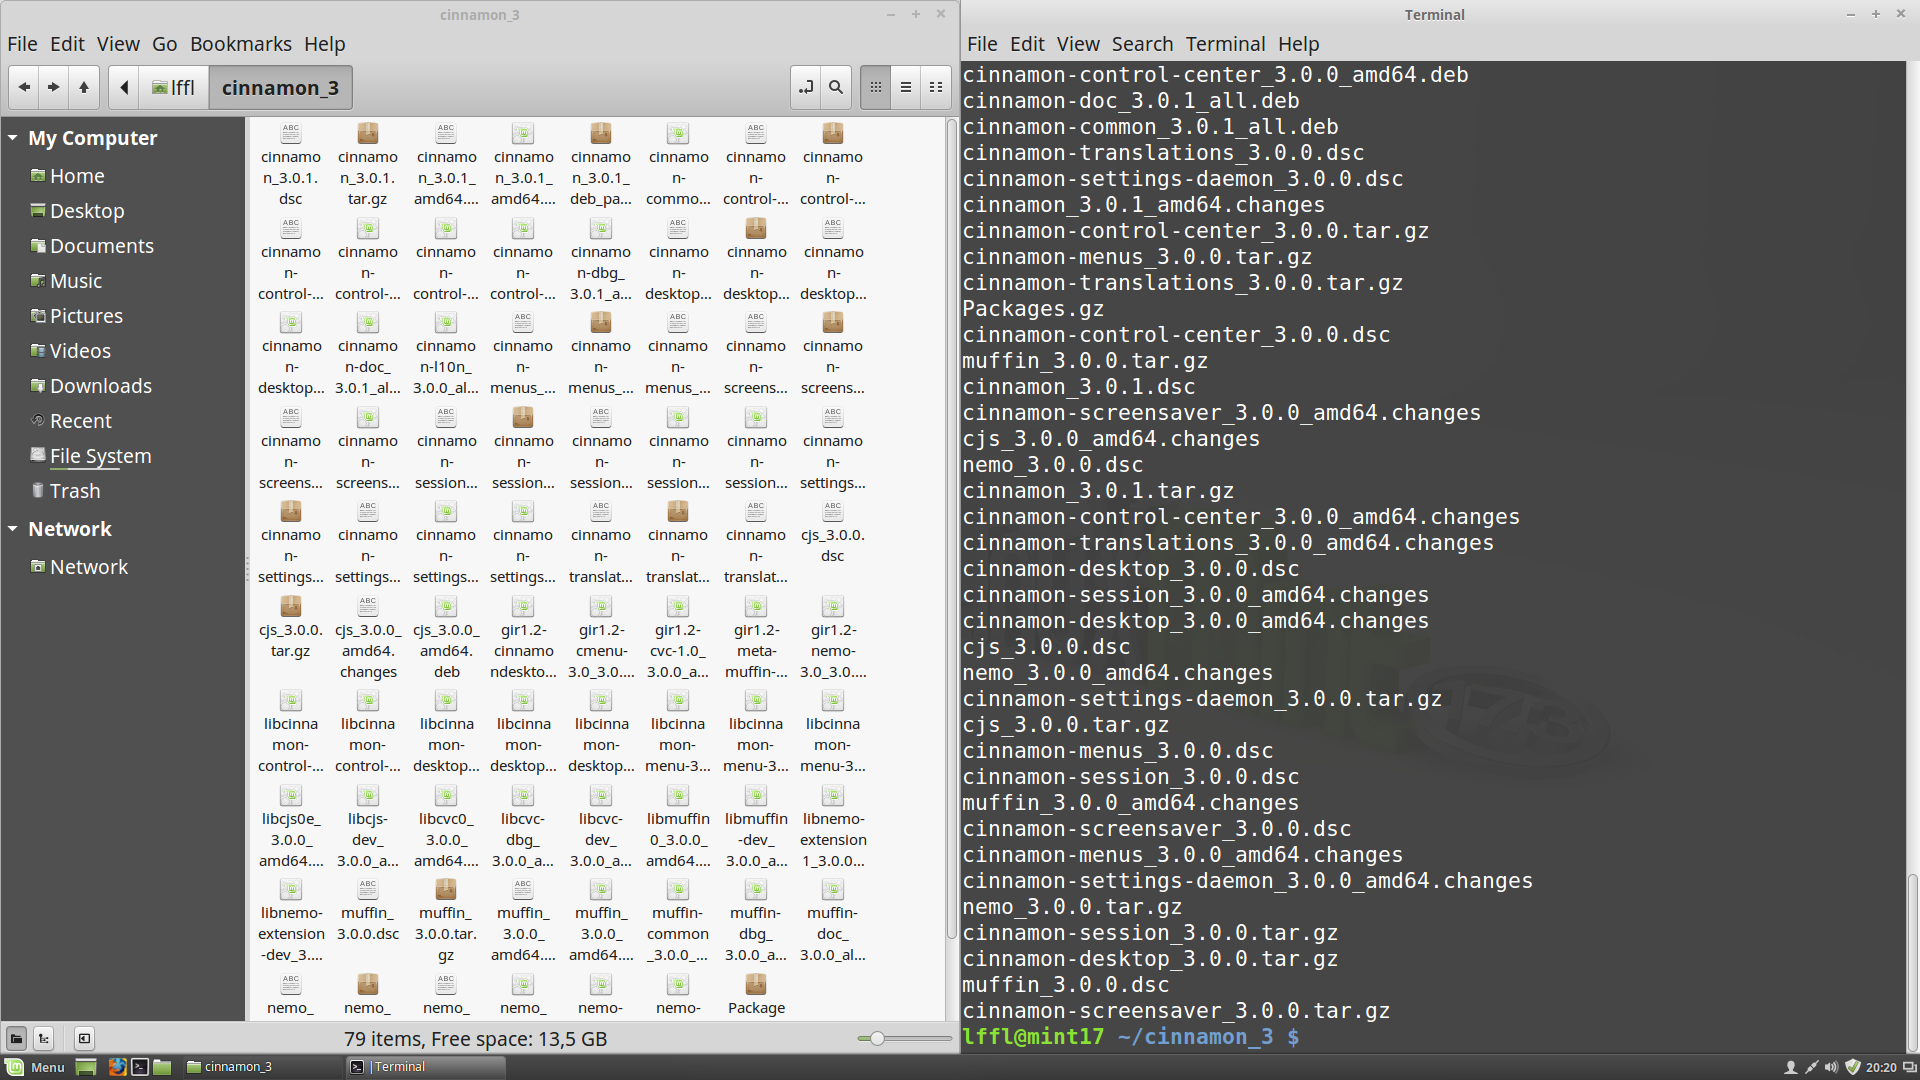Click the Back navigation arrow
The width and height of the screenshot is (1920, 1080).
pyautogui.click(x=24, y=88)
